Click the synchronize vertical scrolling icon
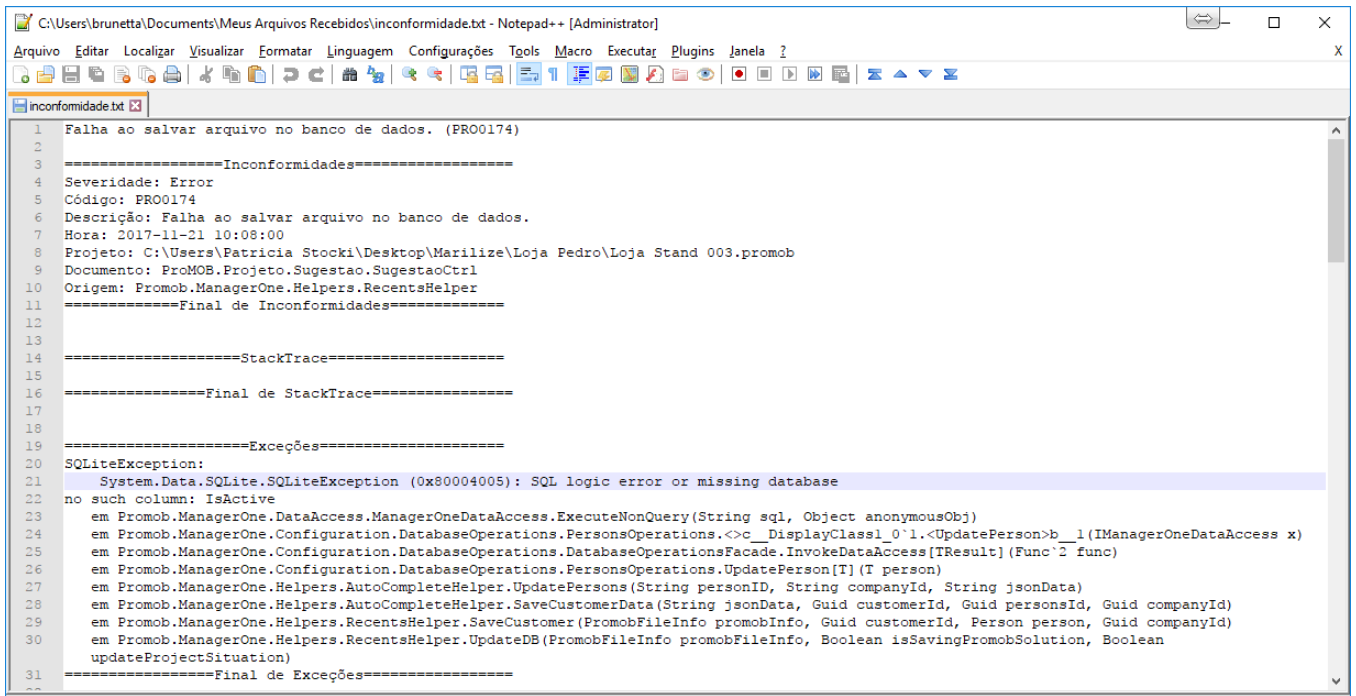Viewport: 1356px width, 696px height. [x=468, y=74]
